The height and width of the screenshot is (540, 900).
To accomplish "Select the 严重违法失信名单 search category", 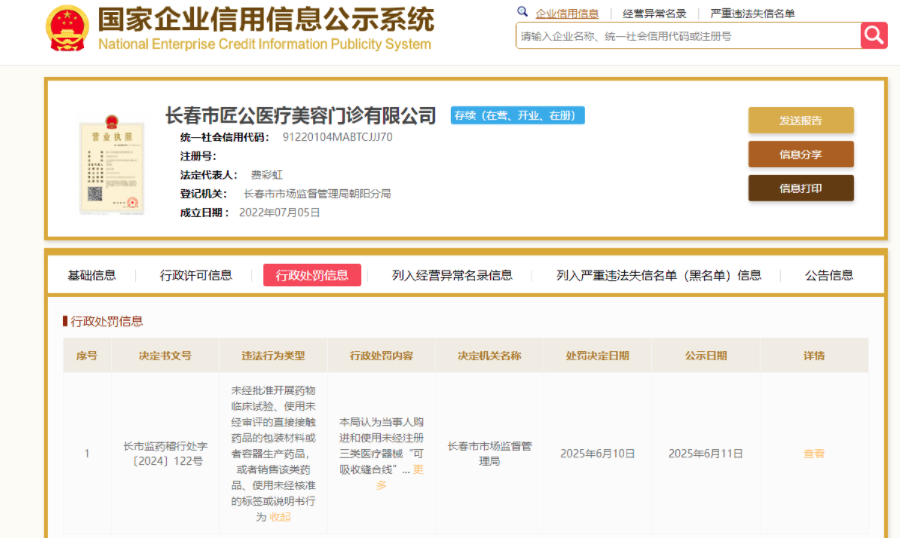I will [752, 14].
